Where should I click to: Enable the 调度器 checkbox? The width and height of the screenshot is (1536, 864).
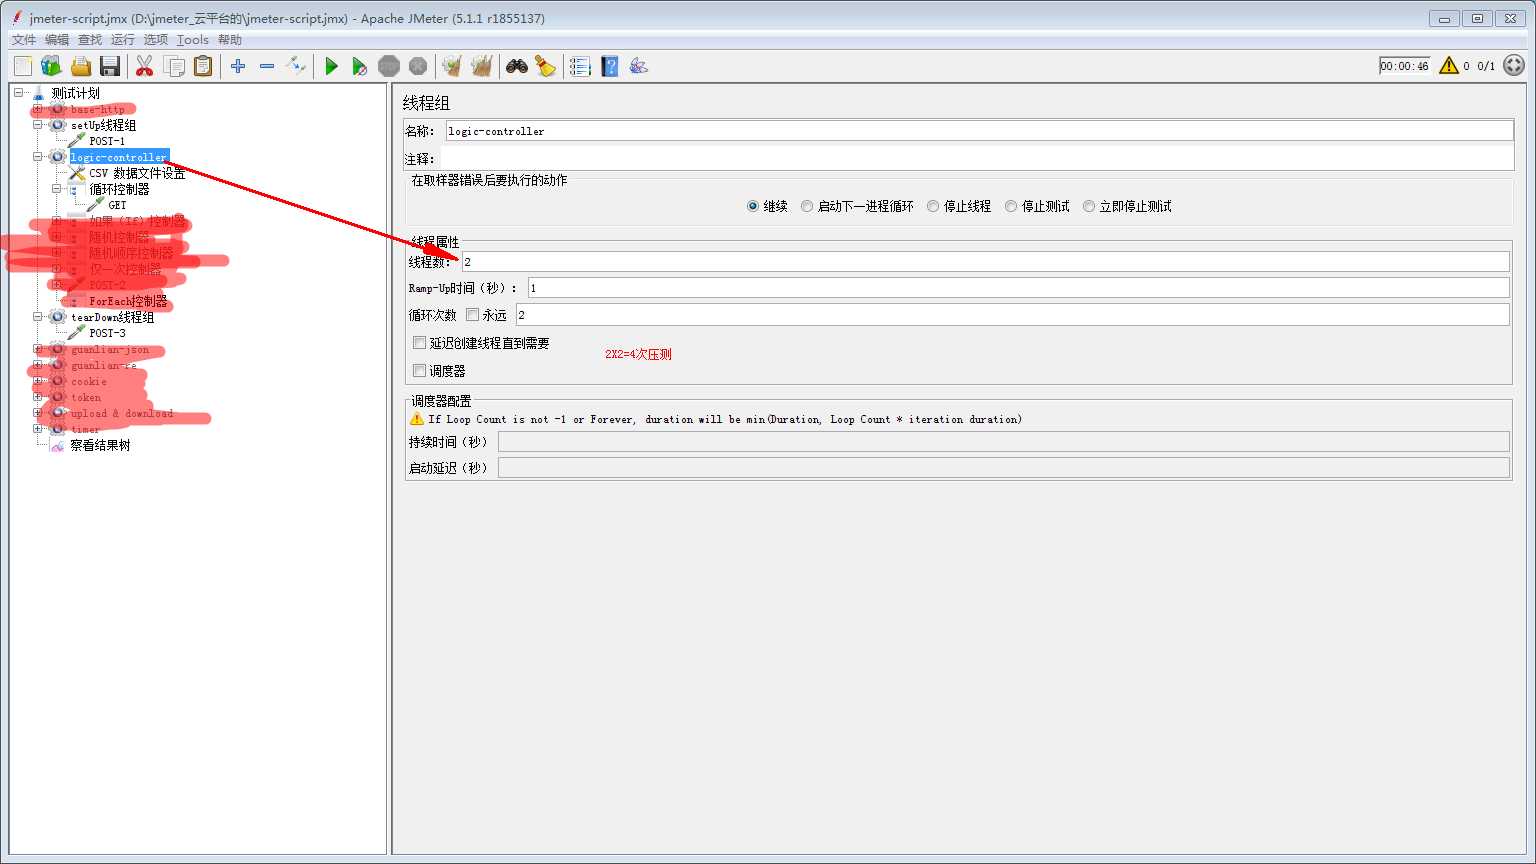420,371
